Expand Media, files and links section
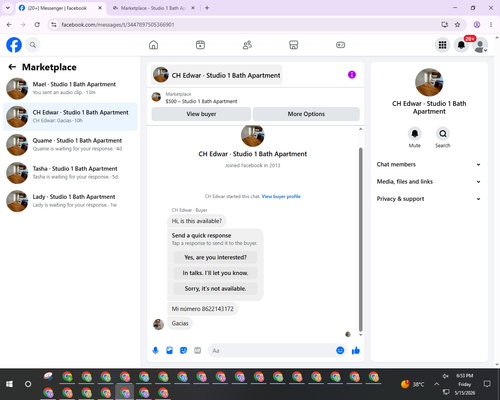 [x=429, y=182]
